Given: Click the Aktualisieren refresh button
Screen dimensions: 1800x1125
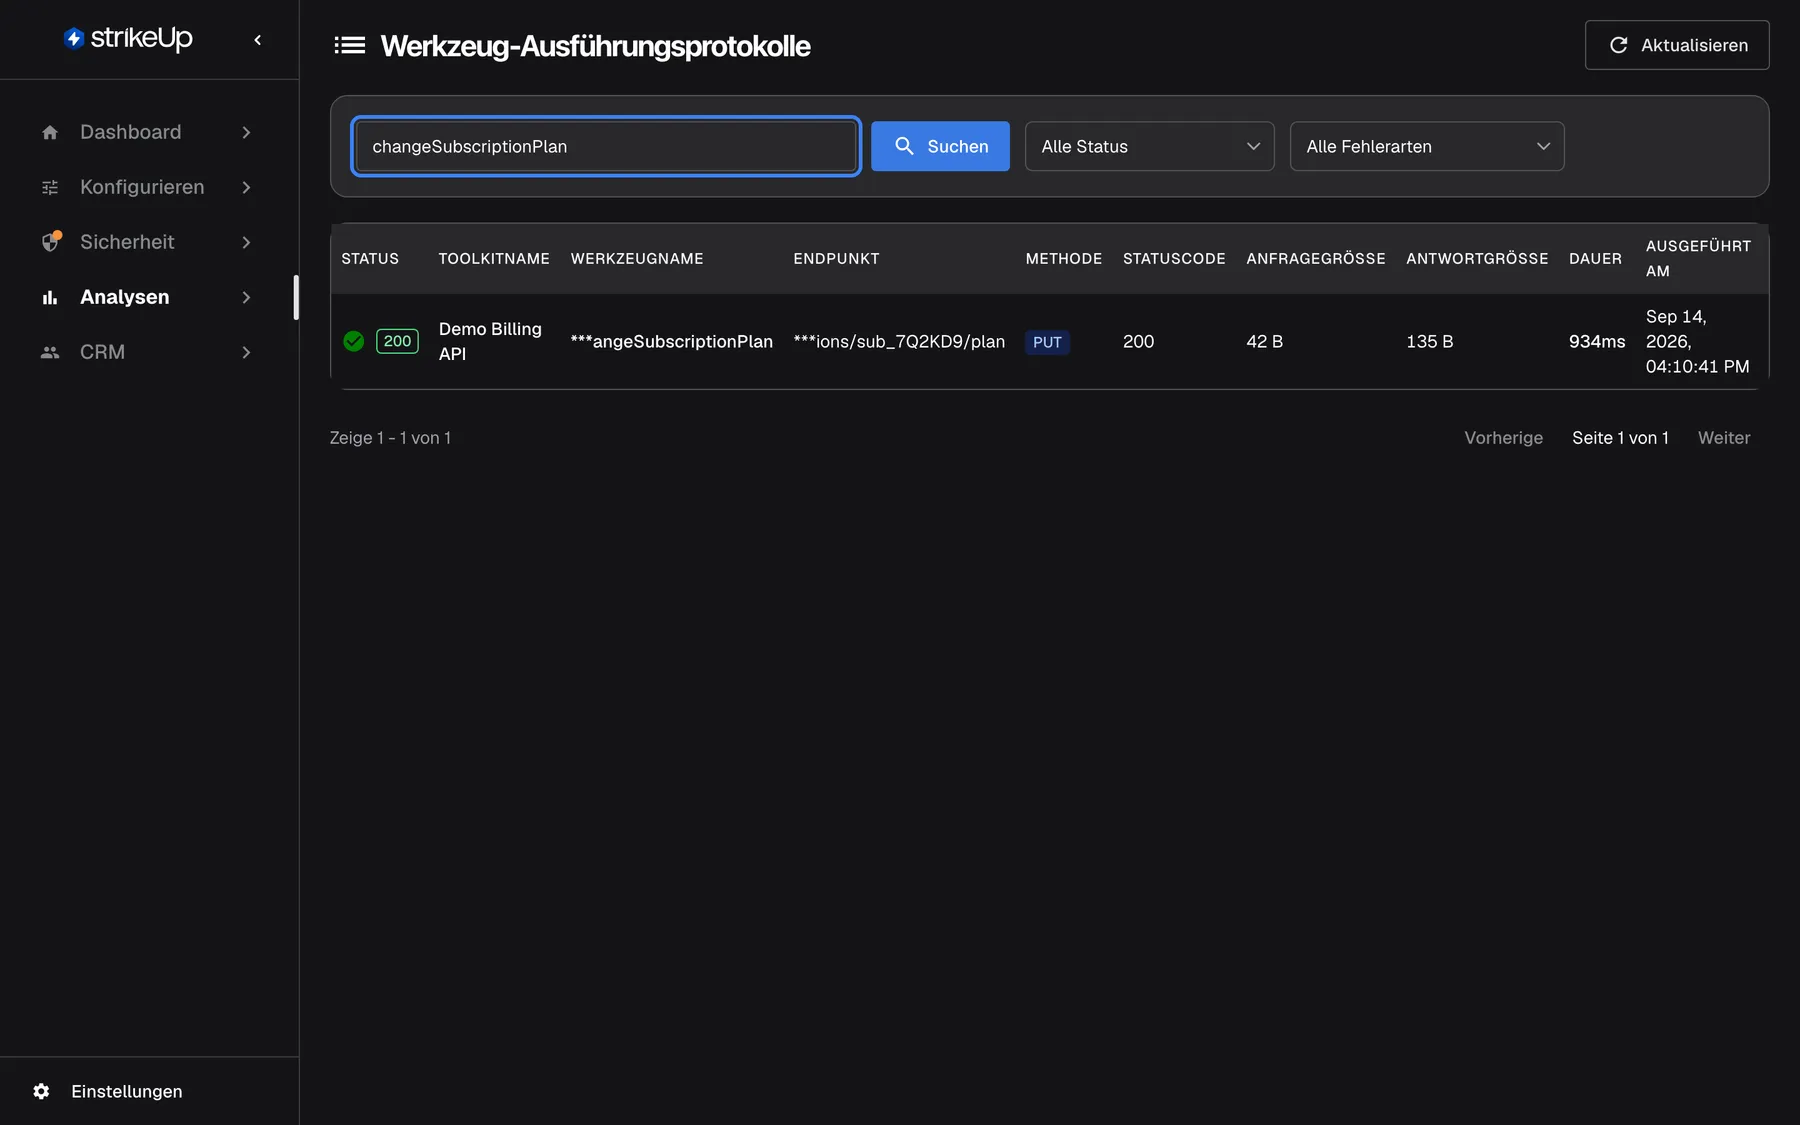Looking at the screenshot, I should [x=1677, y=45].
